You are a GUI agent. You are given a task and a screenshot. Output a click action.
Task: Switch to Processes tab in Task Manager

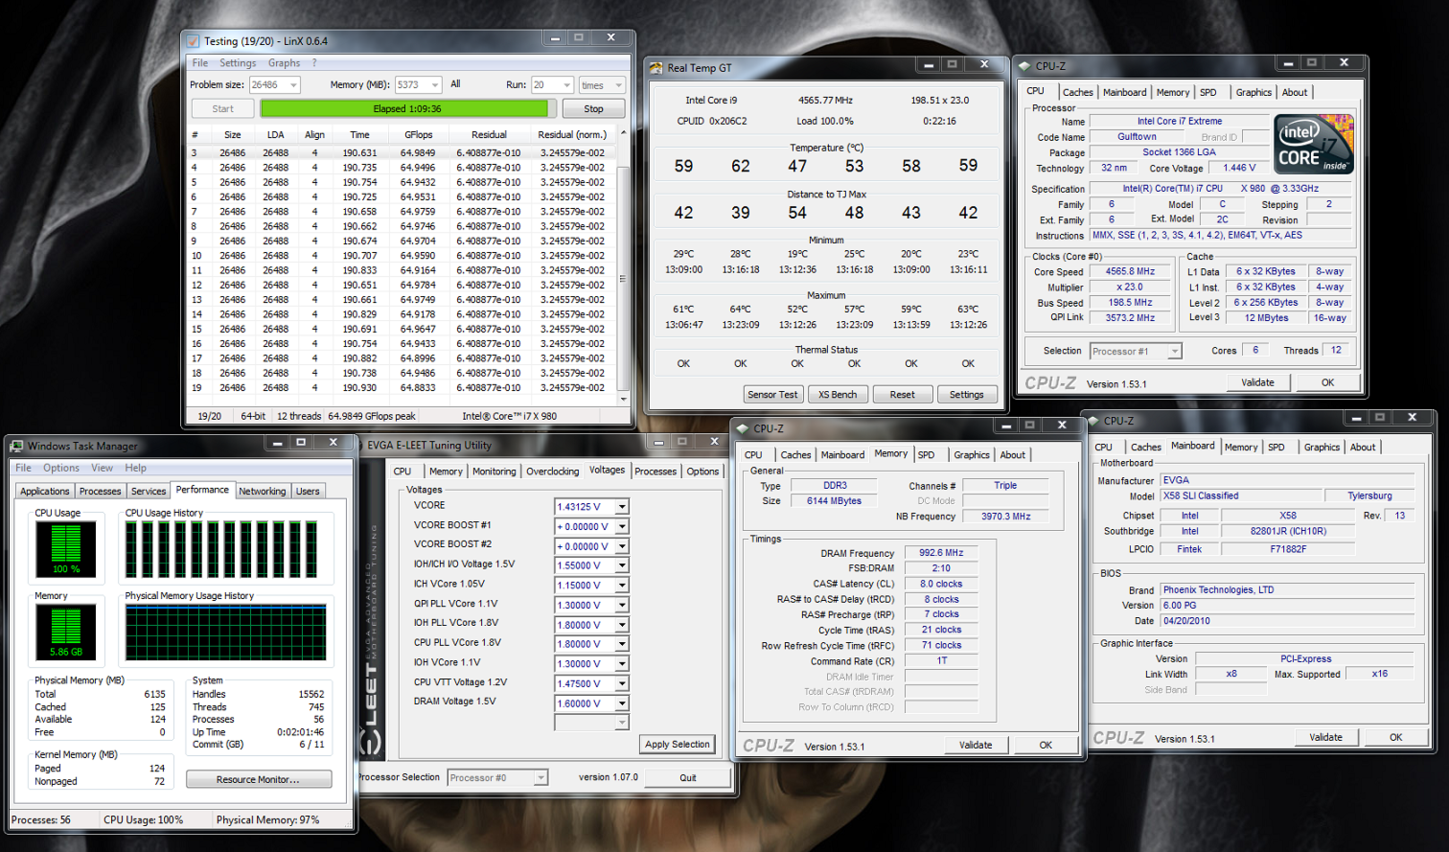(x=100, y=491)
